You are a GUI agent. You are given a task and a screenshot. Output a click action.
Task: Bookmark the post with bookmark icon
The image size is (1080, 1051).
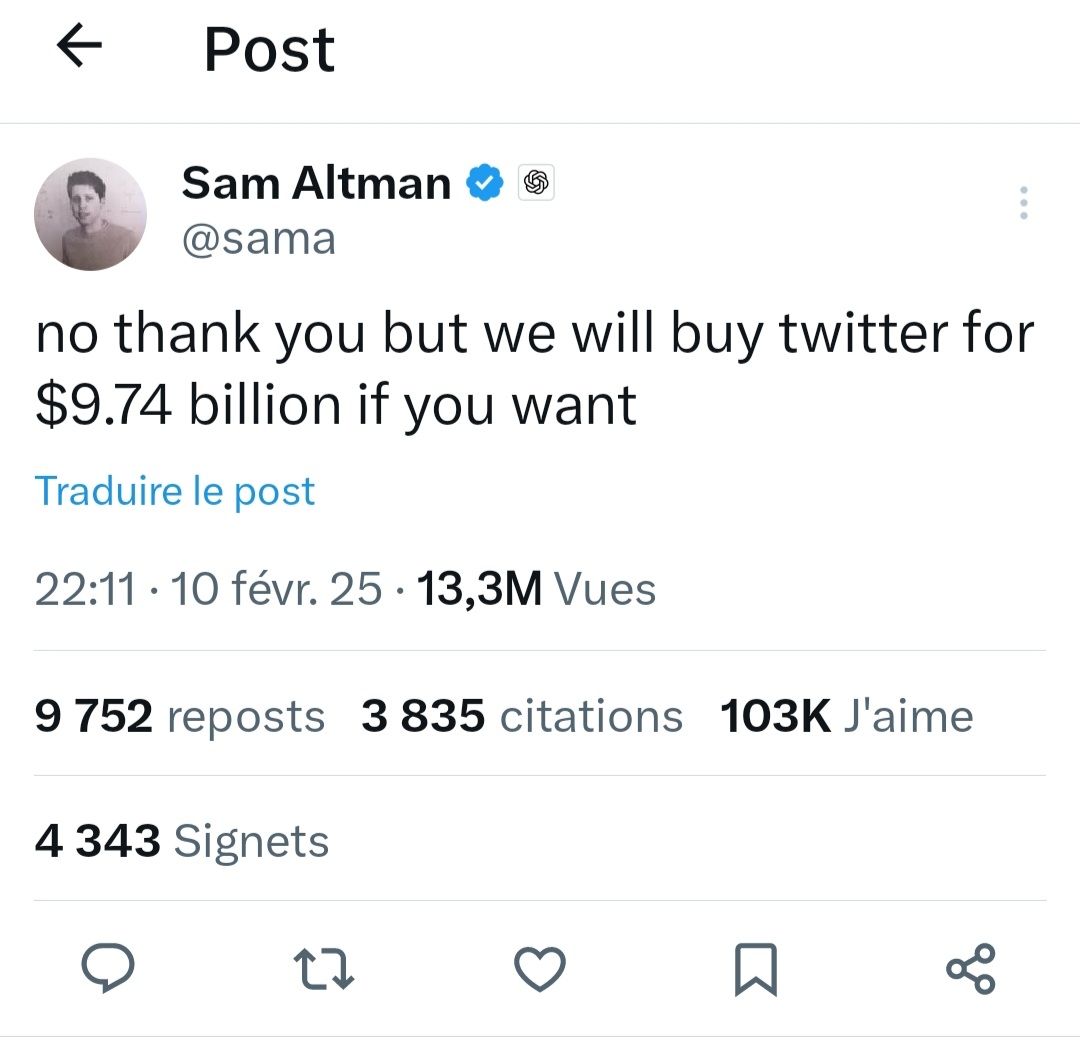coord(756,969)
